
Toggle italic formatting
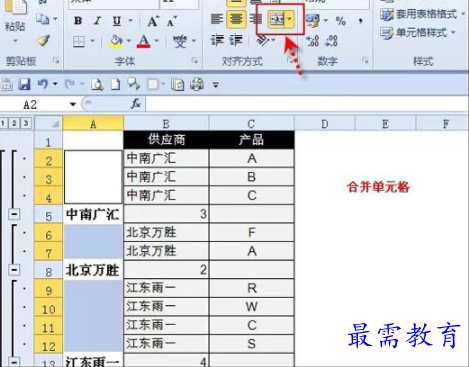point(97,21)
